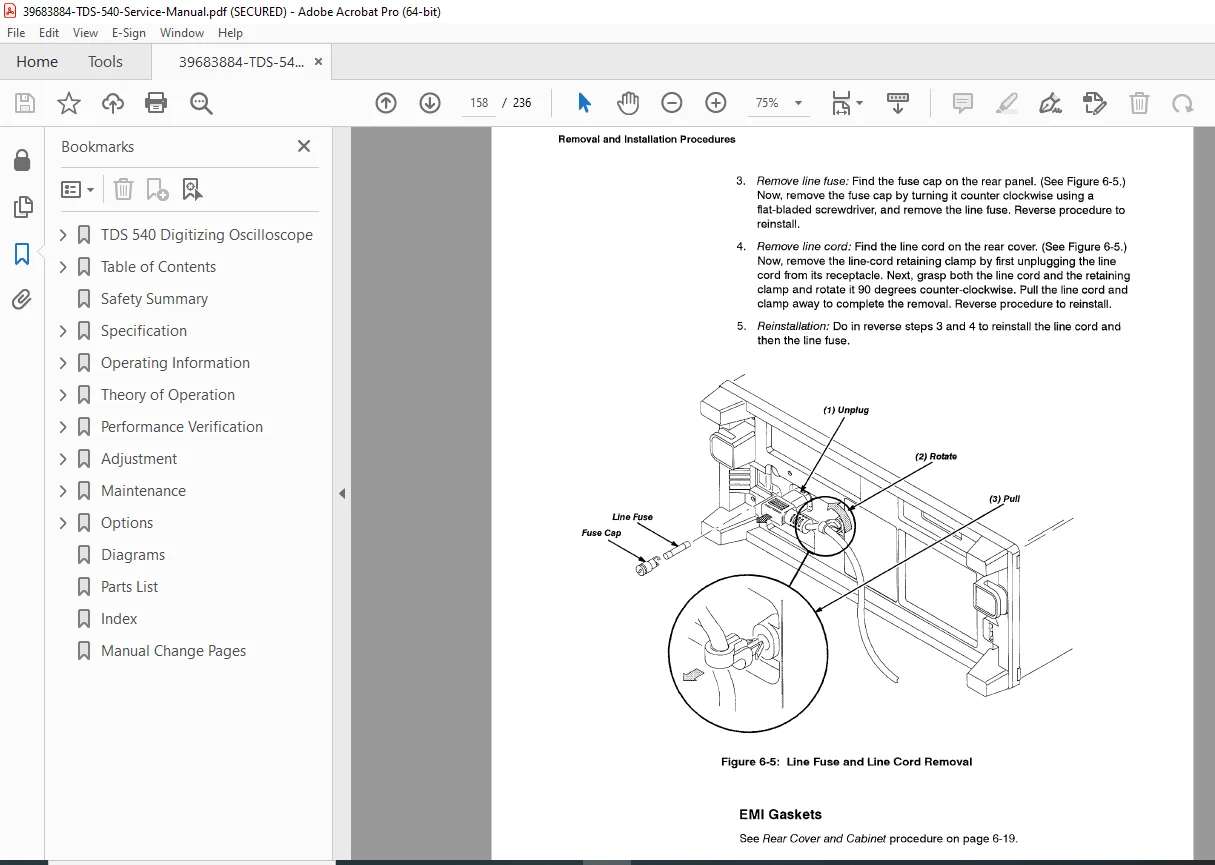Click the Save file icon
The width and height of the screenshot is (1215, 865).
point(25,103)
